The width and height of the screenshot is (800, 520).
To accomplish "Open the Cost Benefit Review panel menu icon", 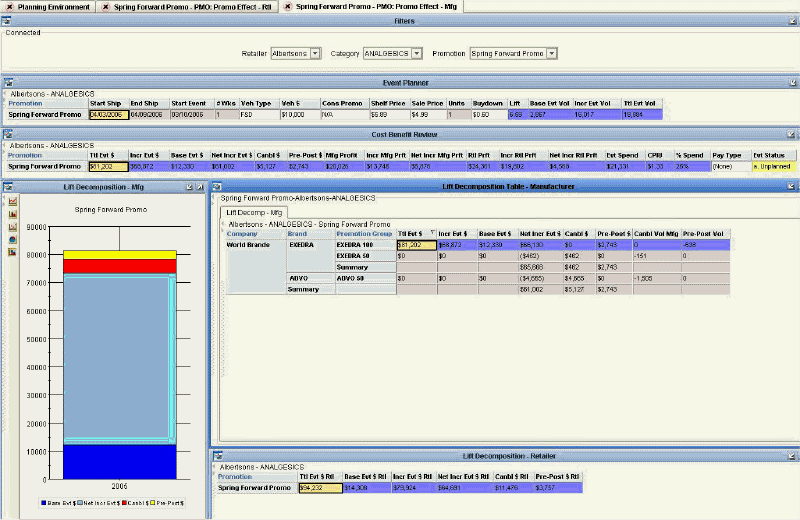I will [8, 134].
